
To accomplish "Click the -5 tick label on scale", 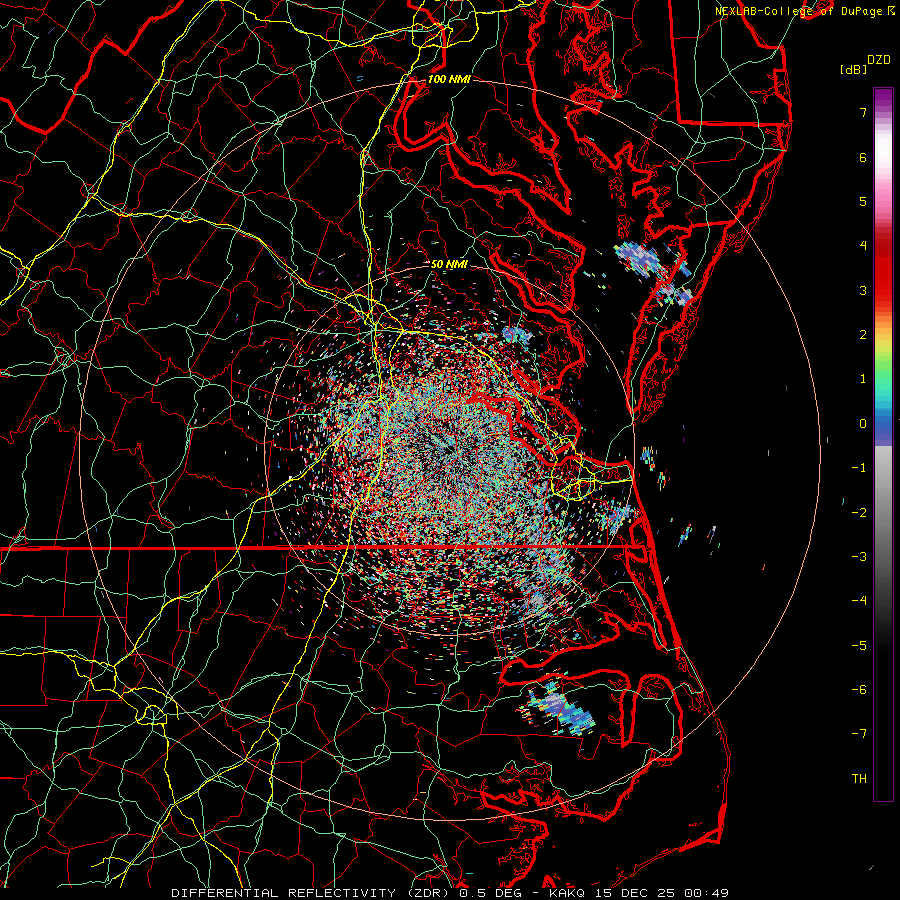I will pyautogui.click(x=859, y=646).
